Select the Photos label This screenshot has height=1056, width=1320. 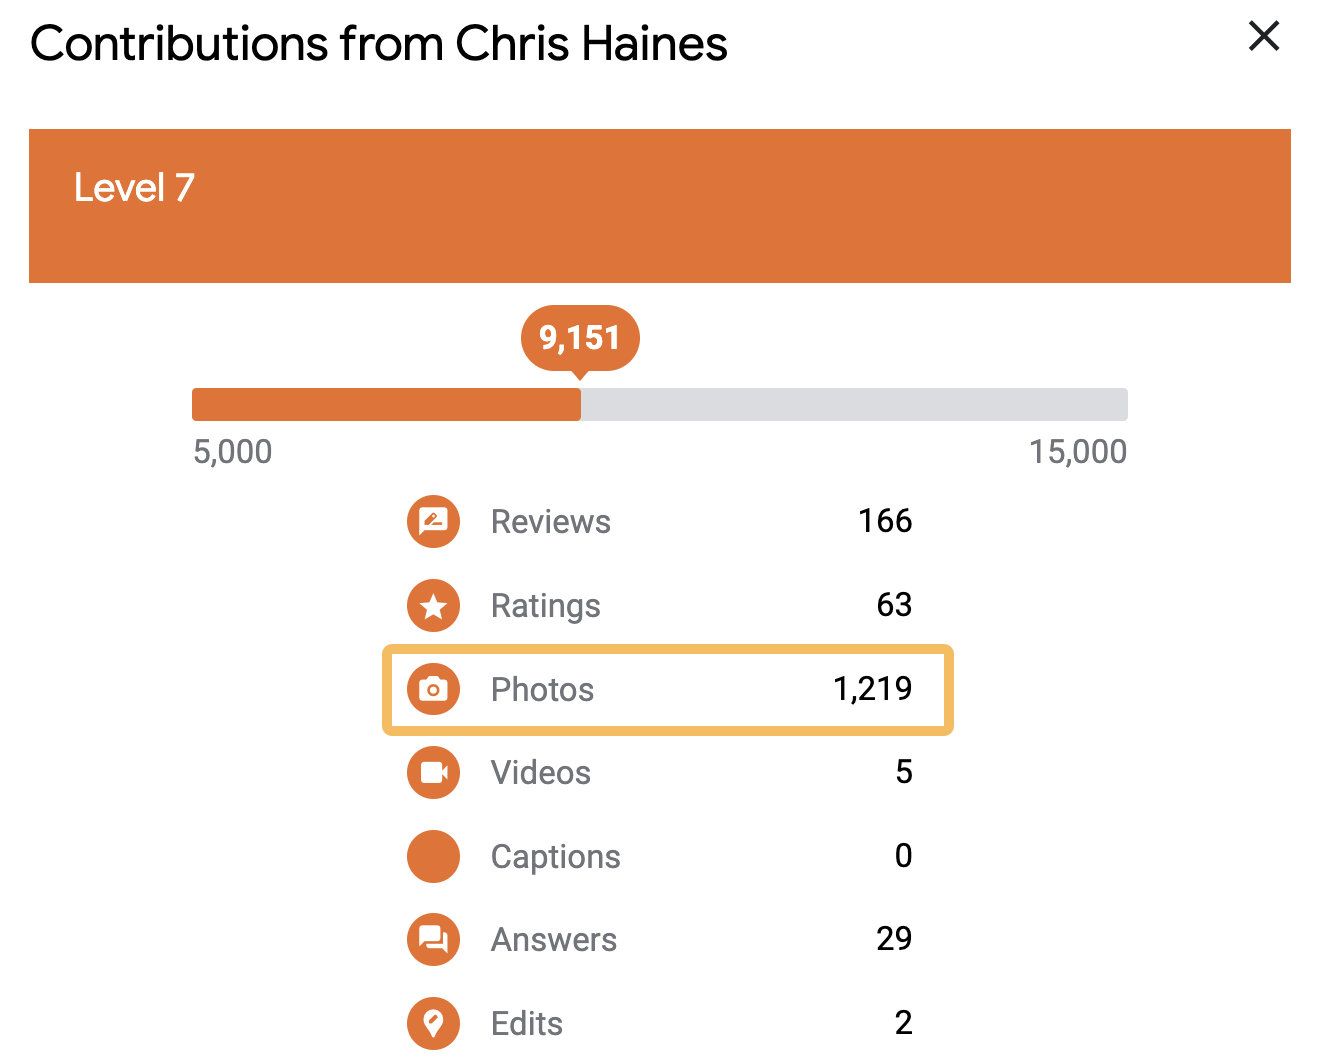click(542, 690)
